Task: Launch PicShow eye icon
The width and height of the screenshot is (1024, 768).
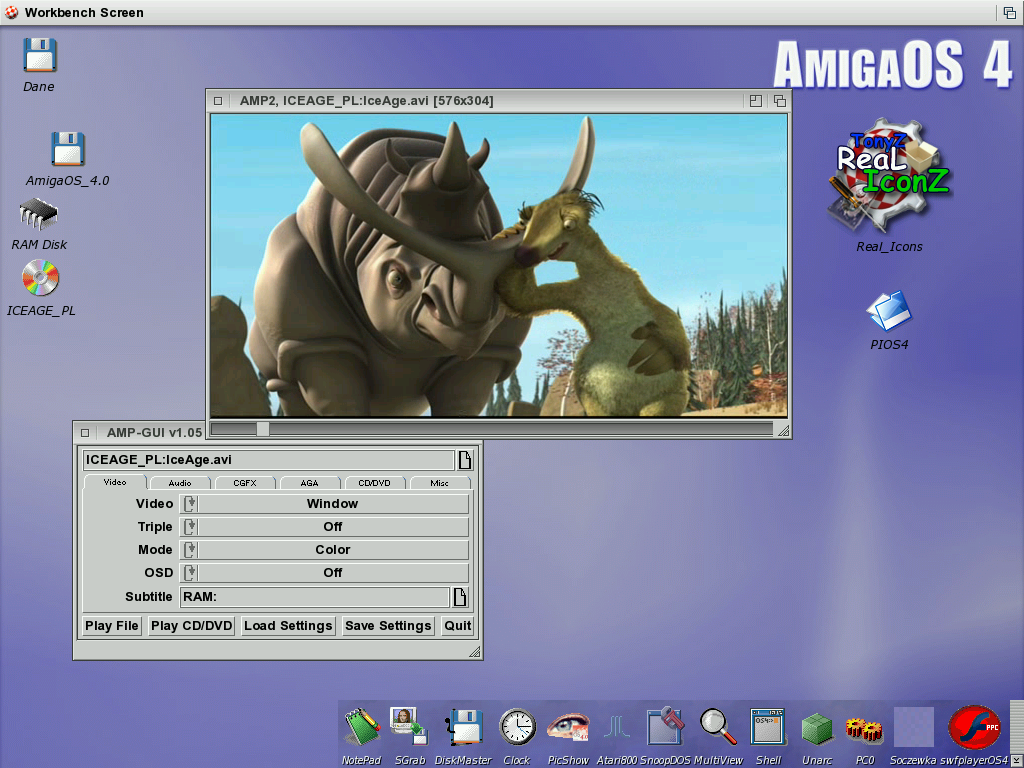Action: click(568, 727)
